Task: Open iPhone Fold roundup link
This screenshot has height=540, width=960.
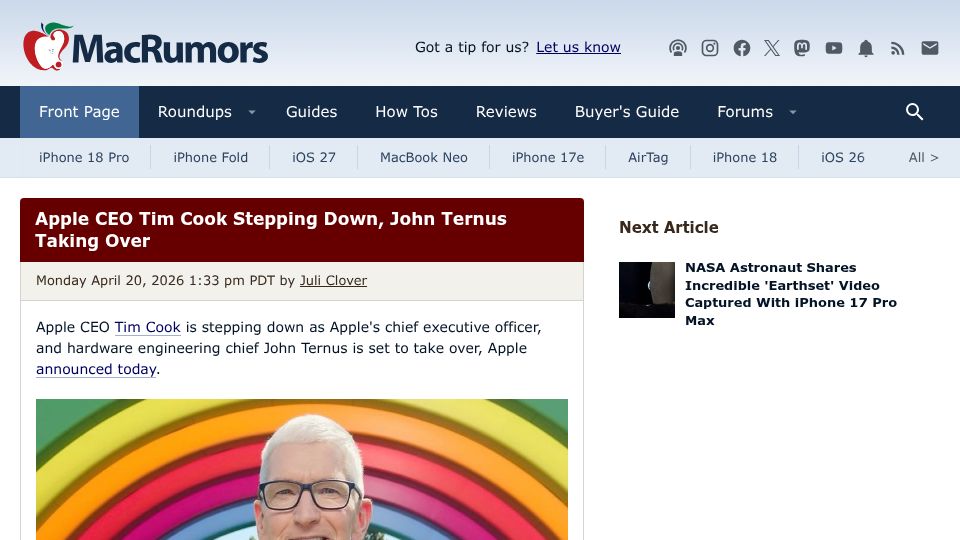Action: click(x=211, y=158)
